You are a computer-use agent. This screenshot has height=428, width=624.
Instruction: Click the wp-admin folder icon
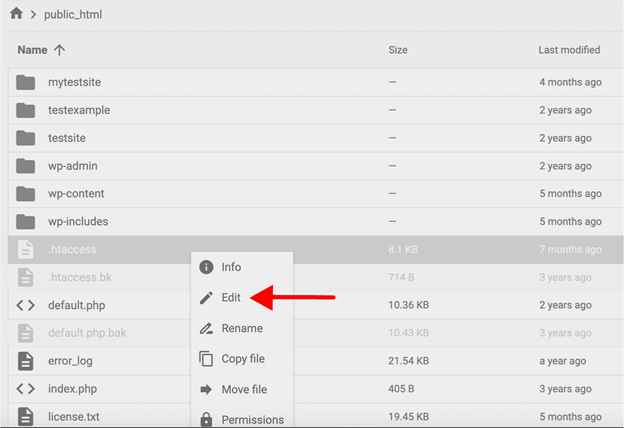26,166
